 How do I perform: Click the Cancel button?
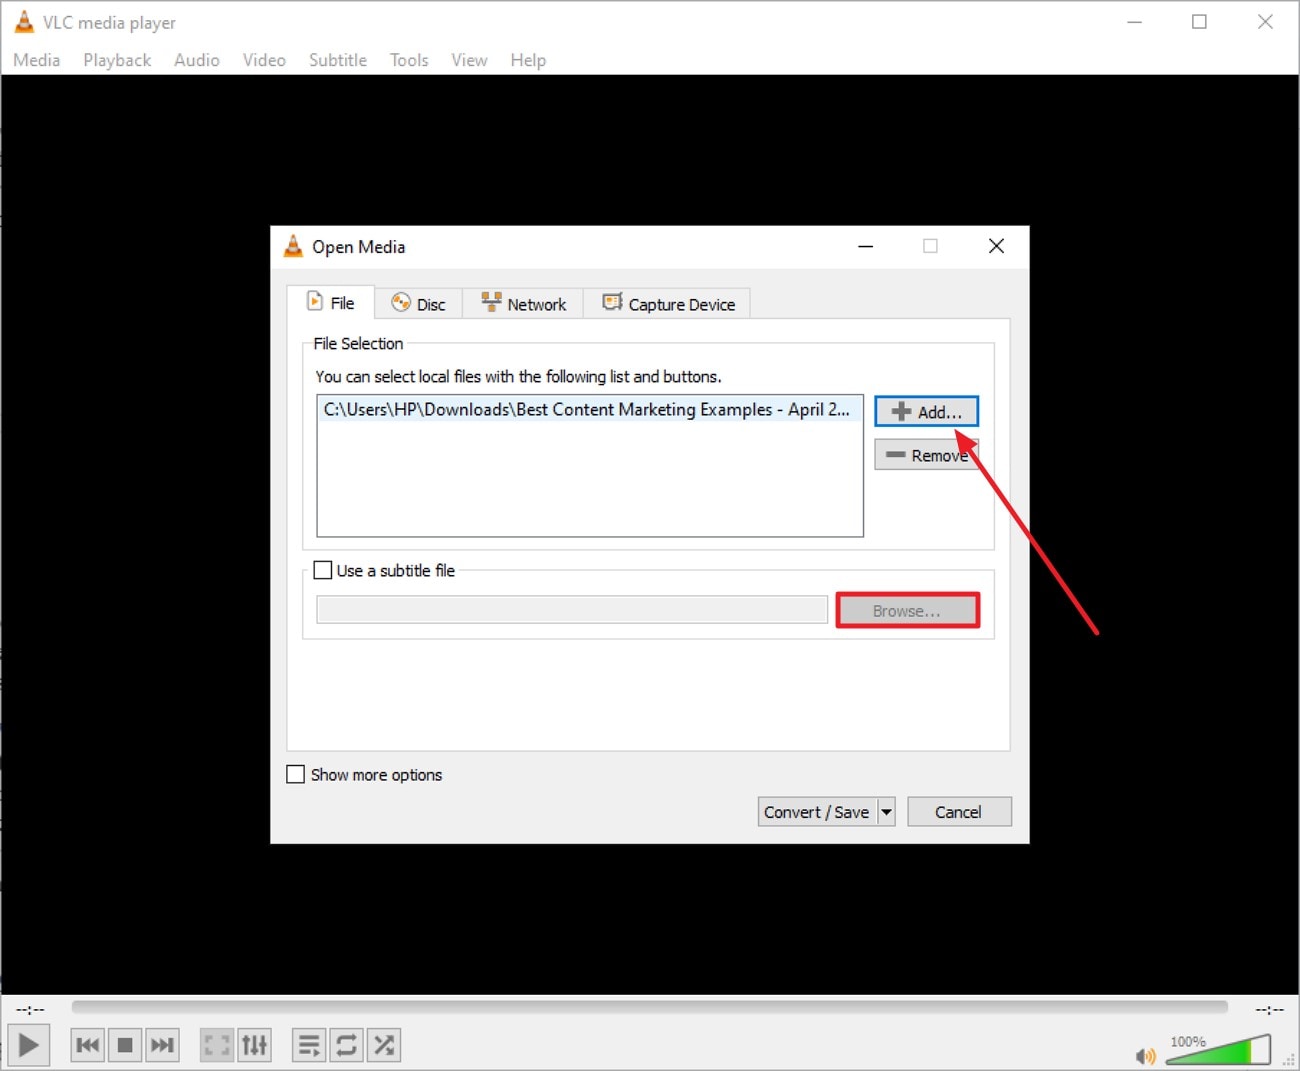point(958,811)
